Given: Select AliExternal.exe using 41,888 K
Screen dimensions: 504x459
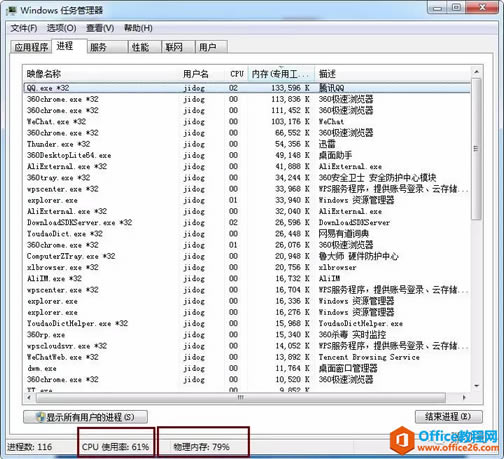Looking at the screenshot, I should [x=247, y=166].
